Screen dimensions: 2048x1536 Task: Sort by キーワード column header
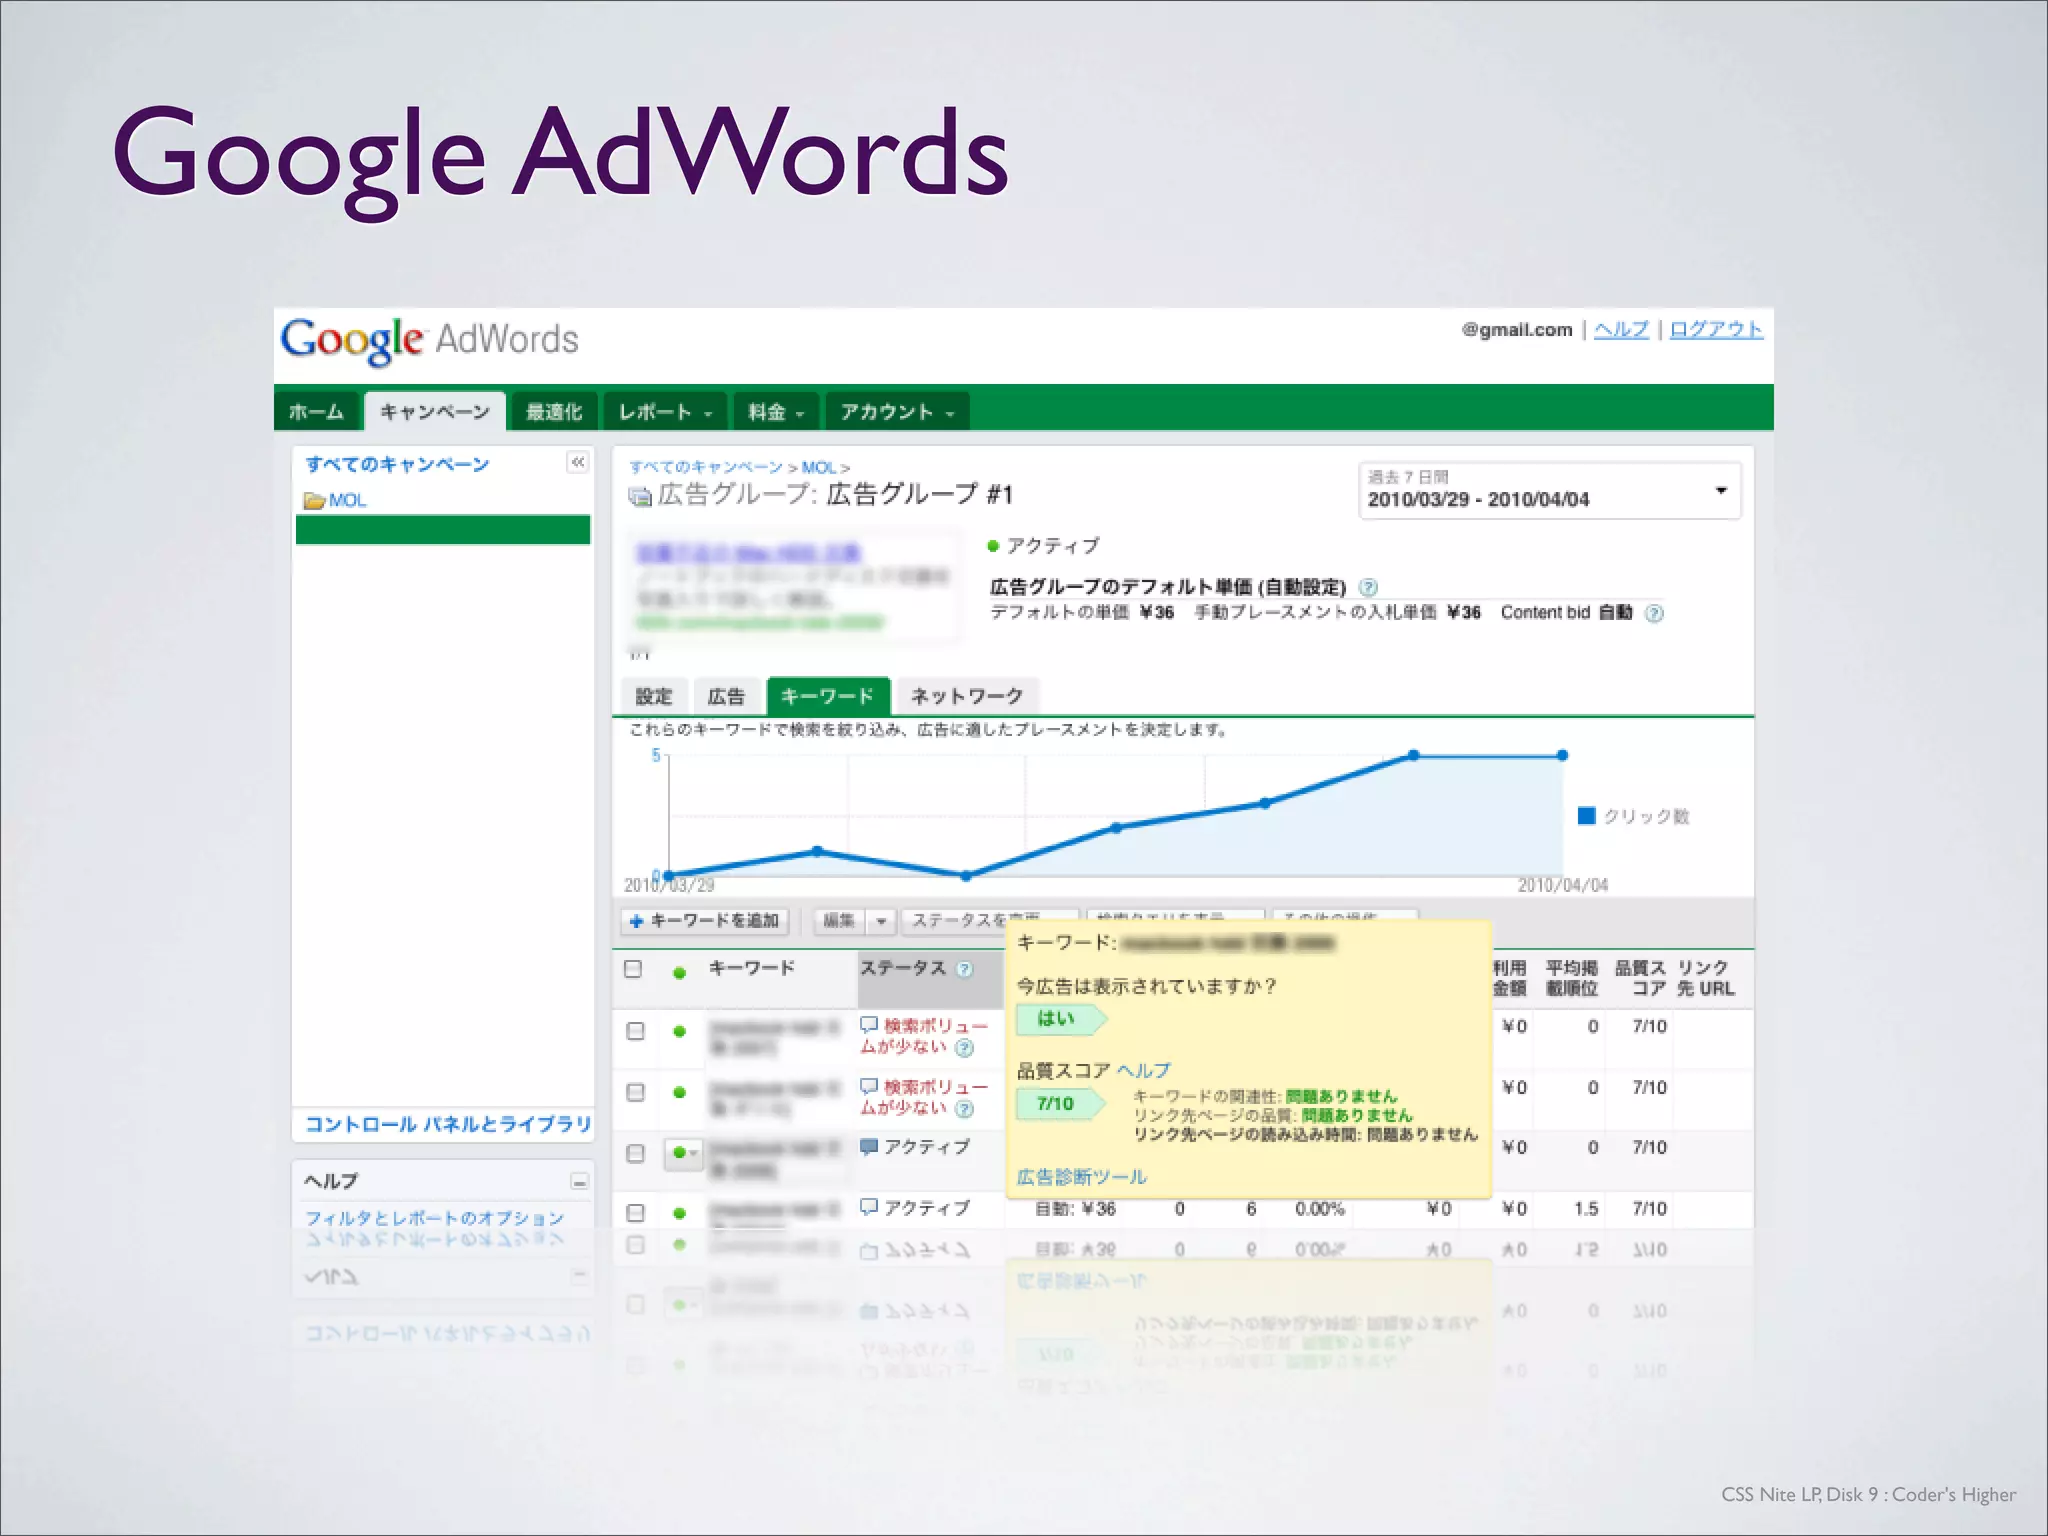pyautogui.click(x=752, y=968)
